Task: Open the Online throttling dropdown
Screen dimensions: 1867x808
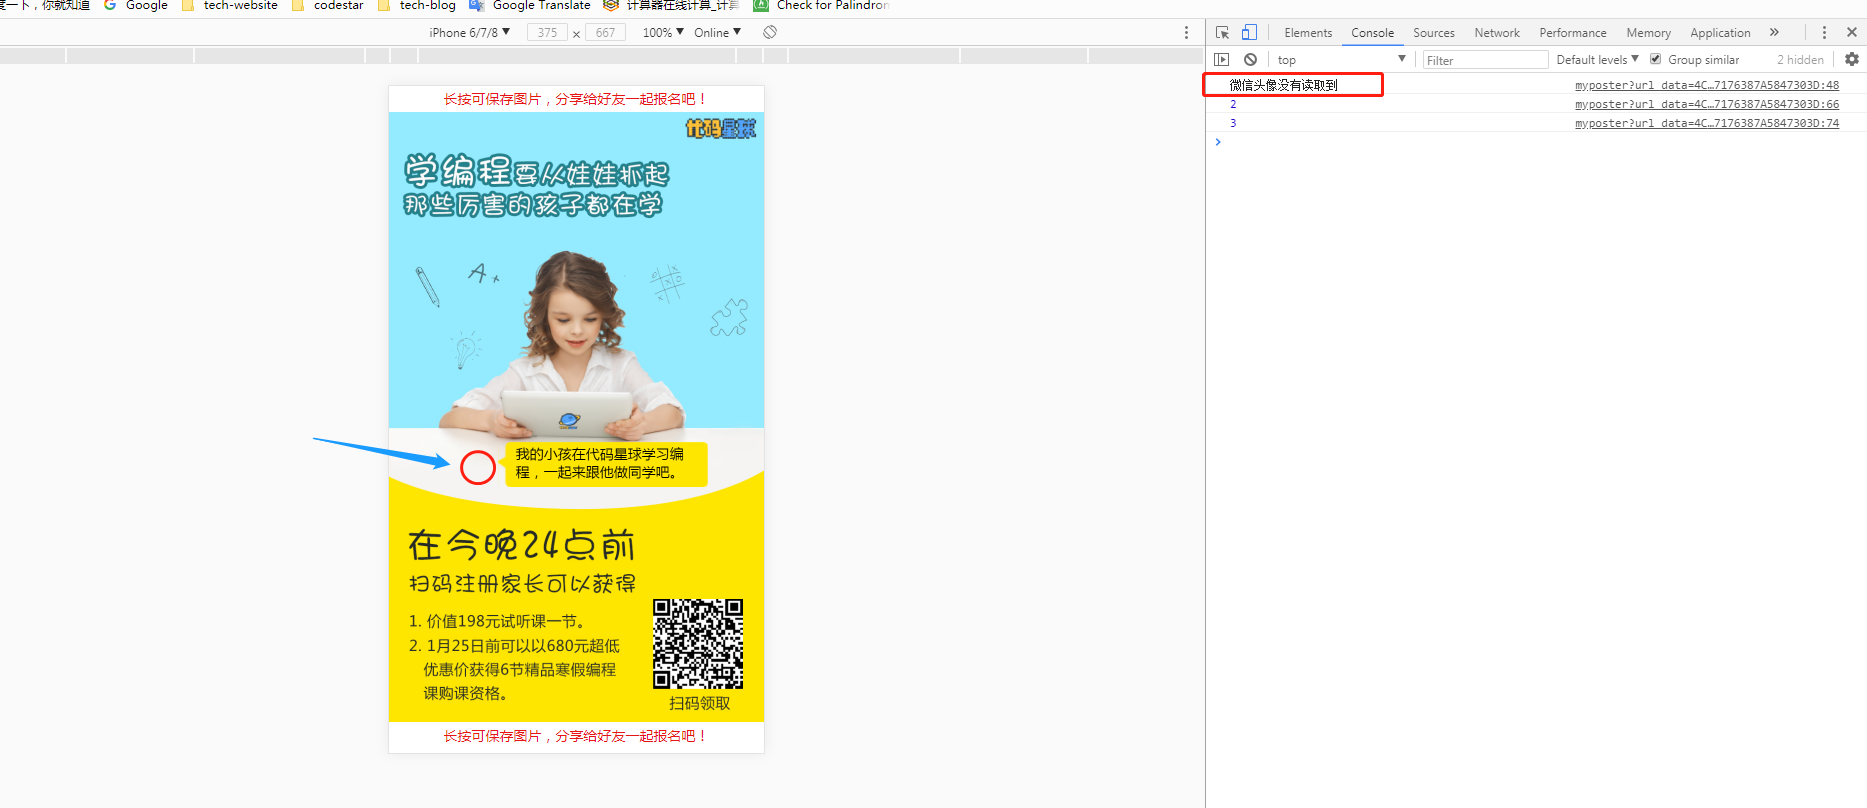Action: pyautogui.click(x=718, y=32)
